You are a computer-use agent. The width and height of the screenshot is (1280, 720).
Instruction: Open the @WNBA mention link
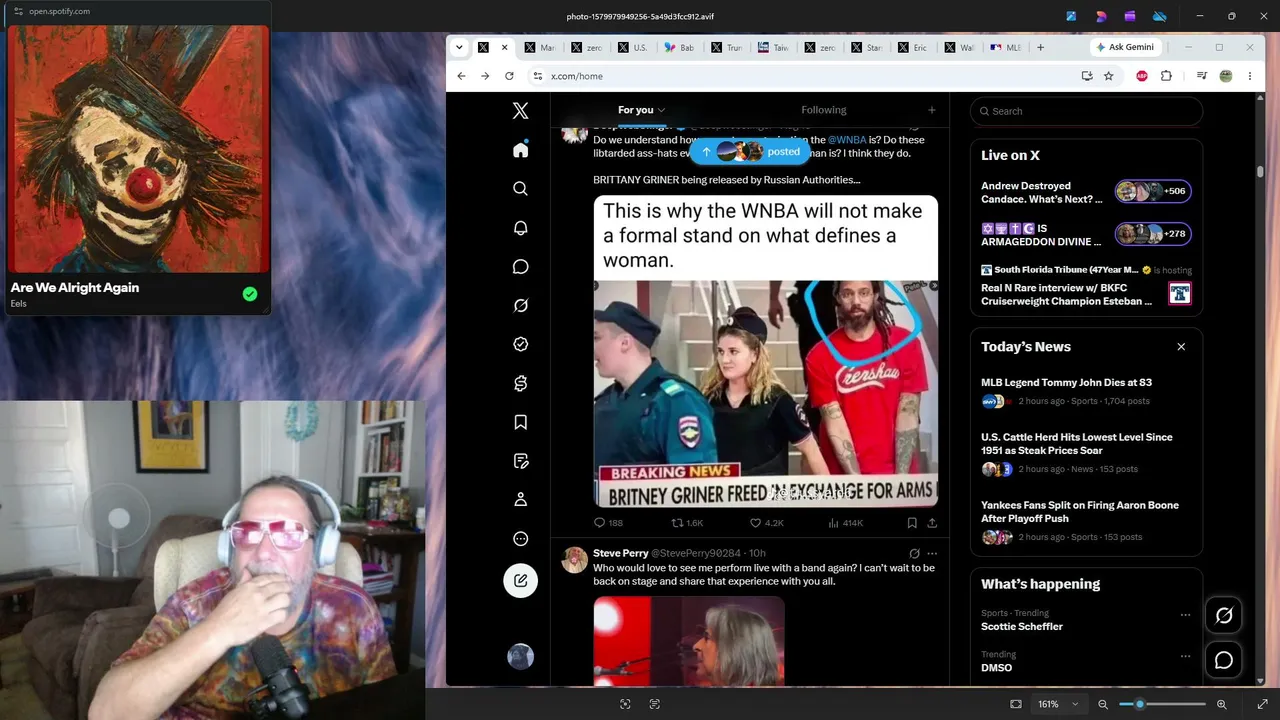[x=847, y=140]
